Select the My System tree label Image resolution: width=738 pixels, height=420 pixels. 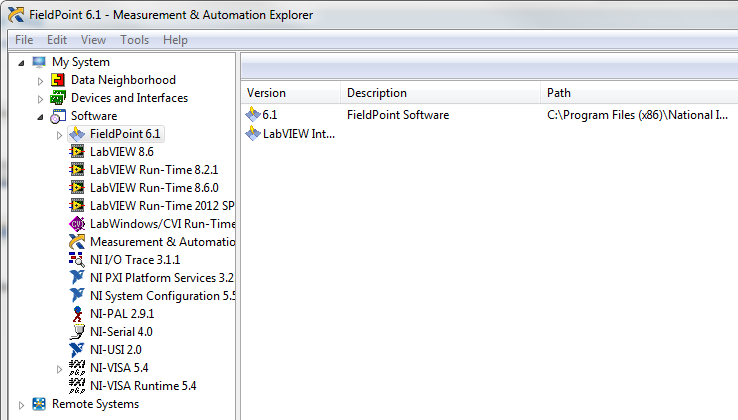coord(81,62)
